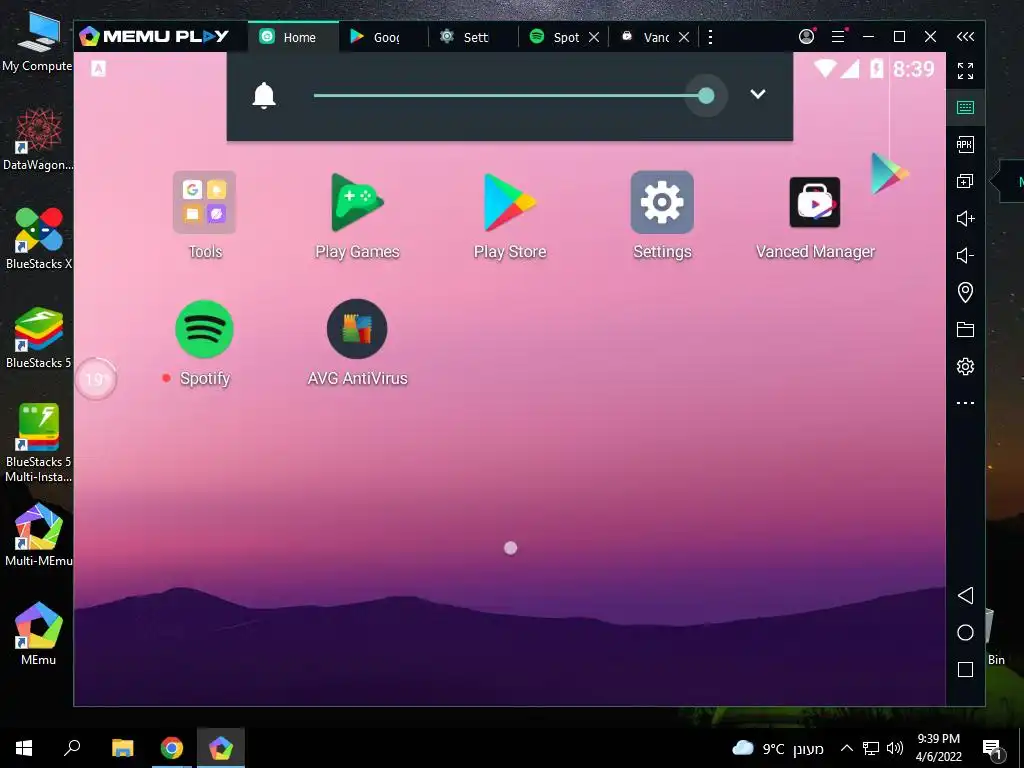Image resolution: width=1024 pixels, height=768 pixels.
Task: Close the Spotify tab
Action: point(594,37)
